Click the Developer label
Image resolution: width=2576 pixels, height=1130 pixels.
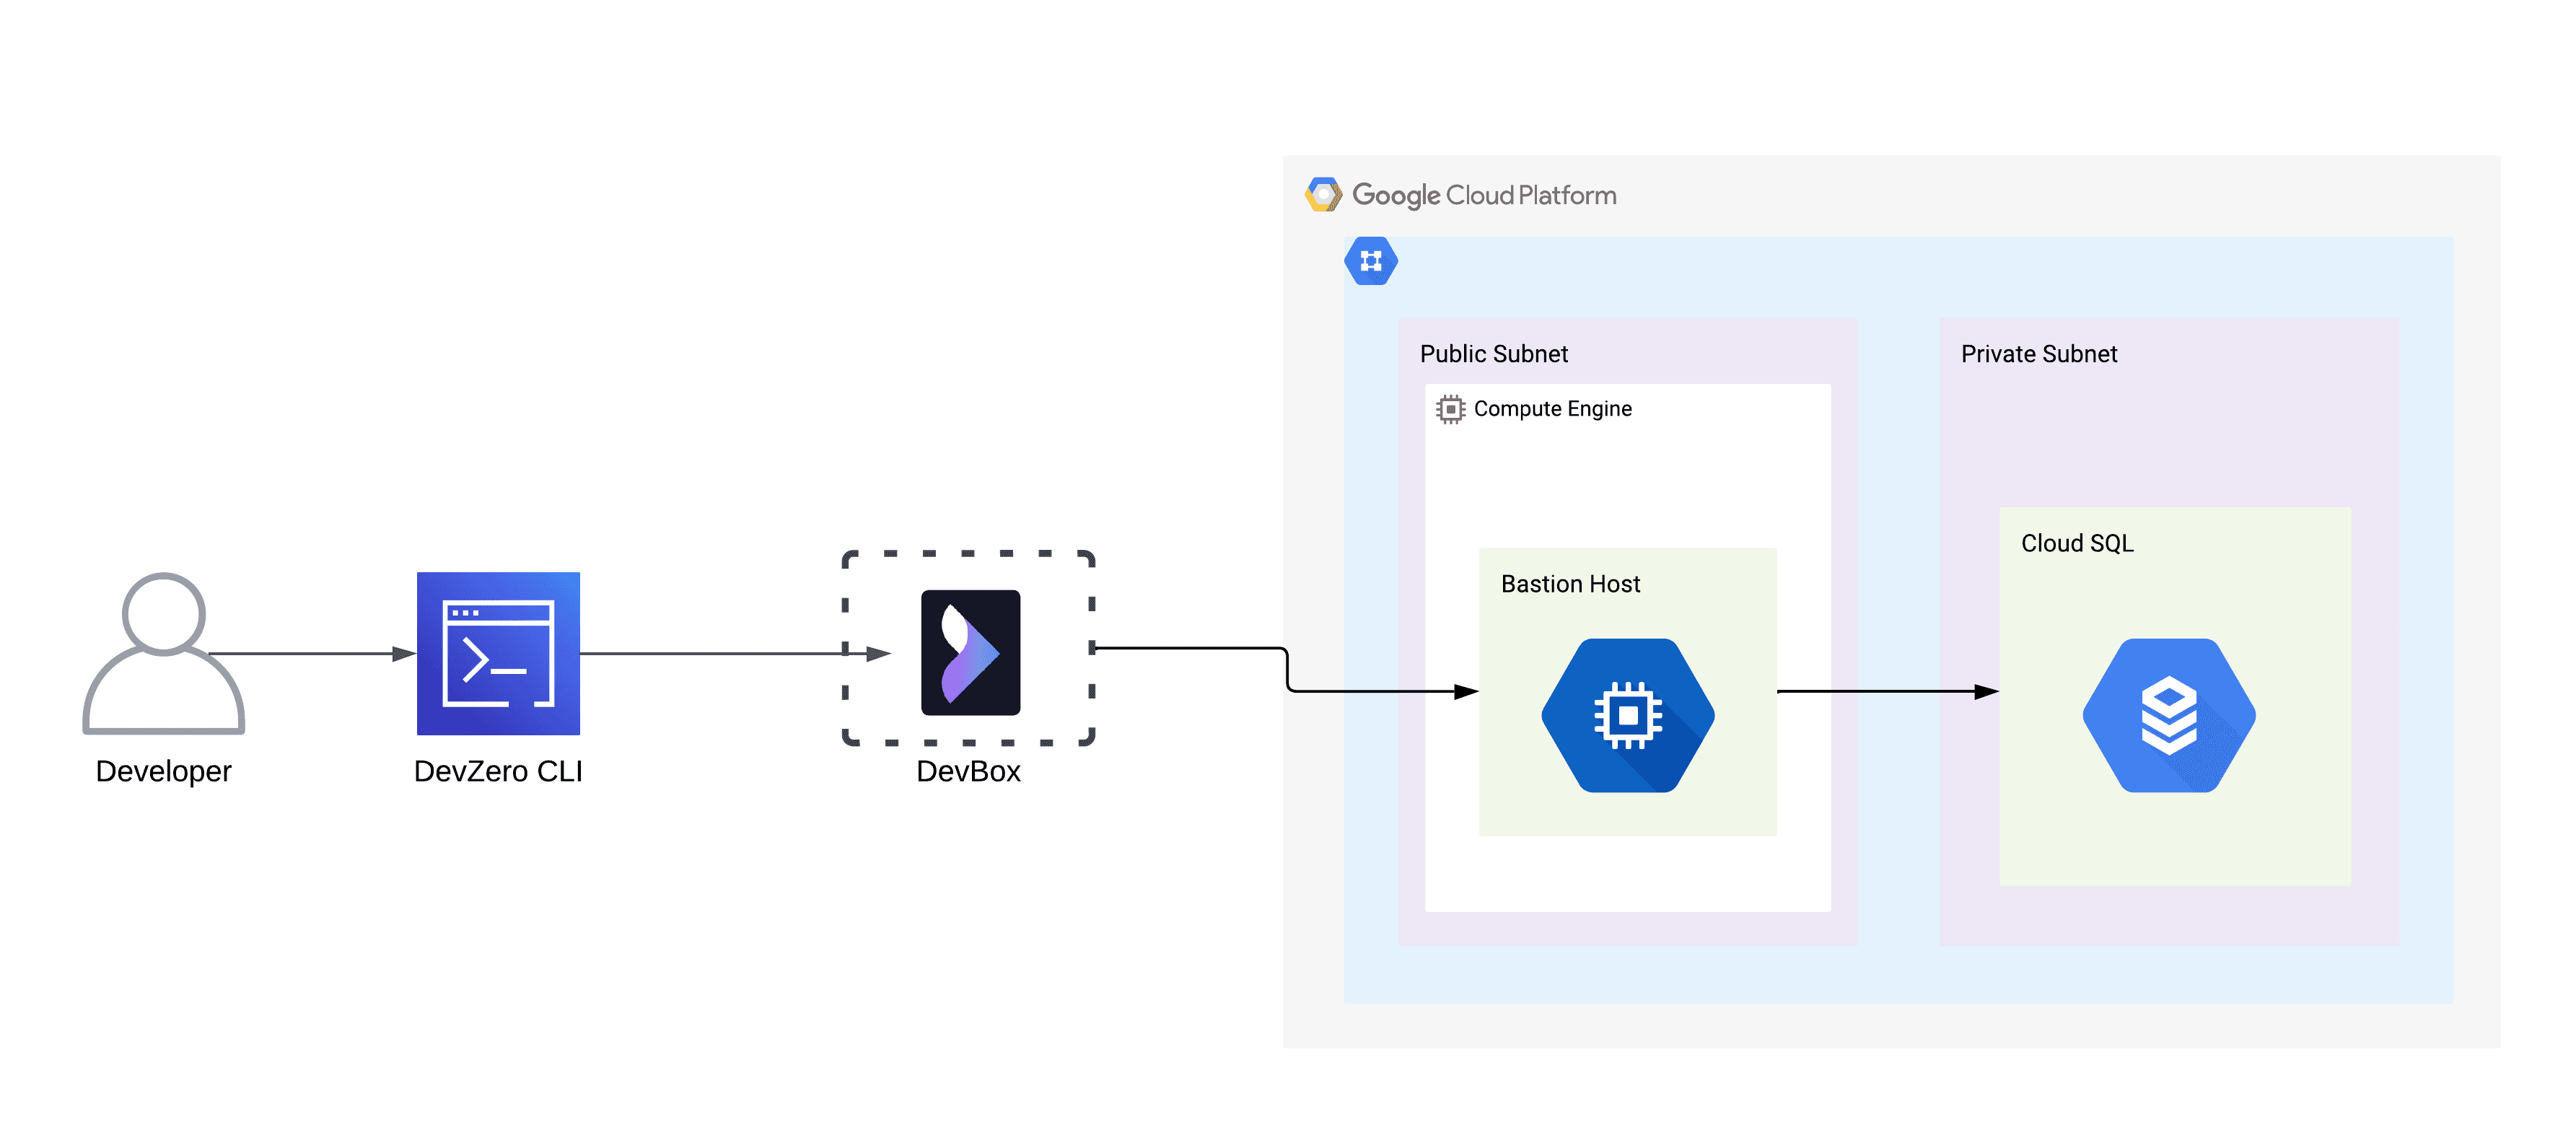pos(164,771)
